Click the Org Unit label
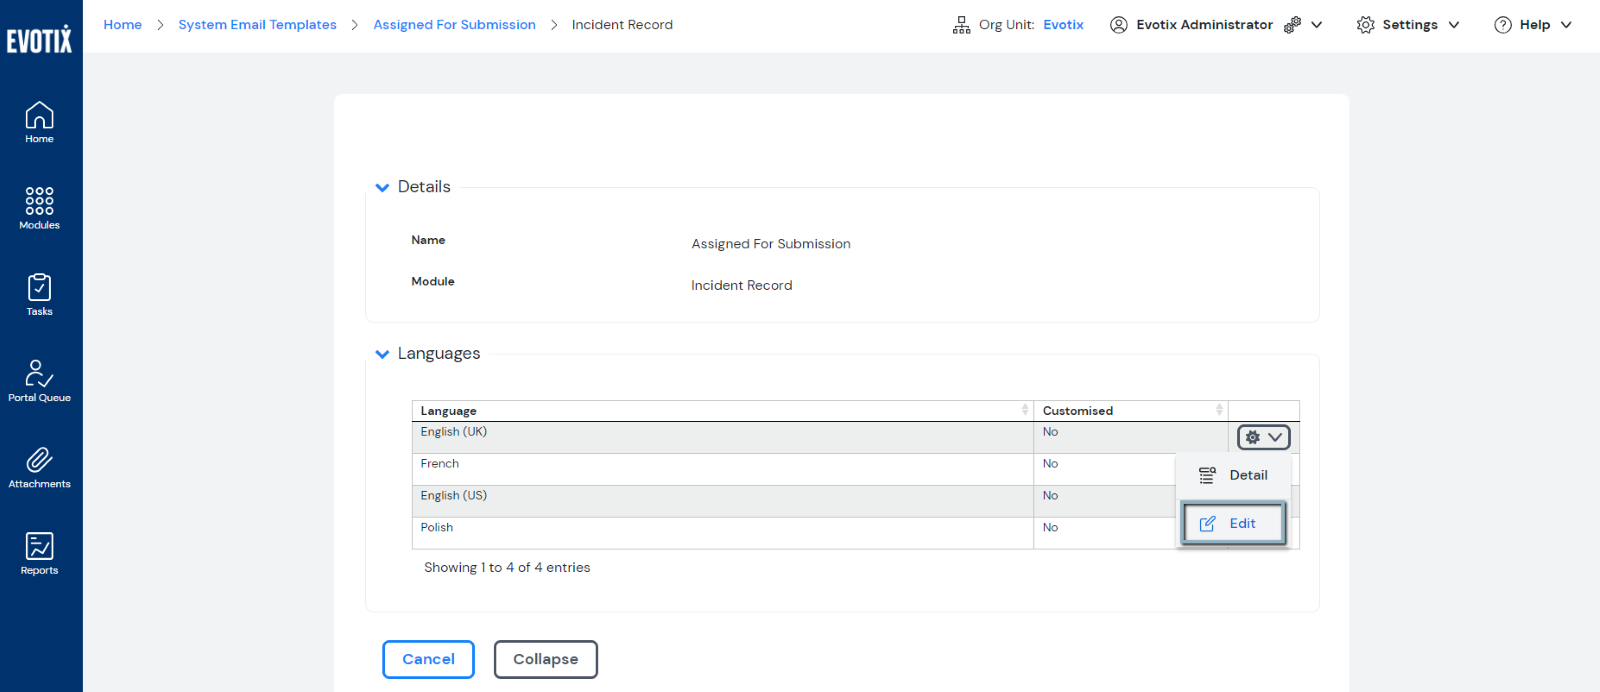This screenshot has height=692, width=1600. click(x=1006, y=25)
